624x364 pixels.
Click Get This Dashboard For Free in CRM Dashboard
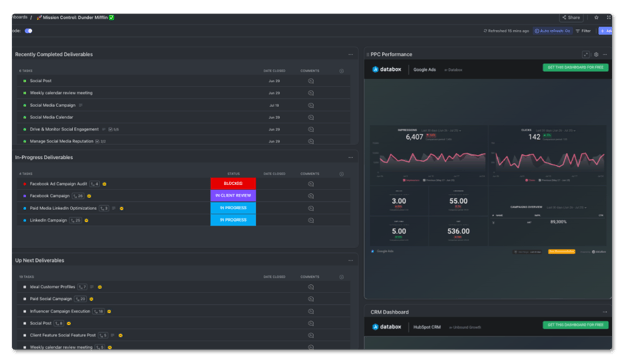[x=575, y=325]
